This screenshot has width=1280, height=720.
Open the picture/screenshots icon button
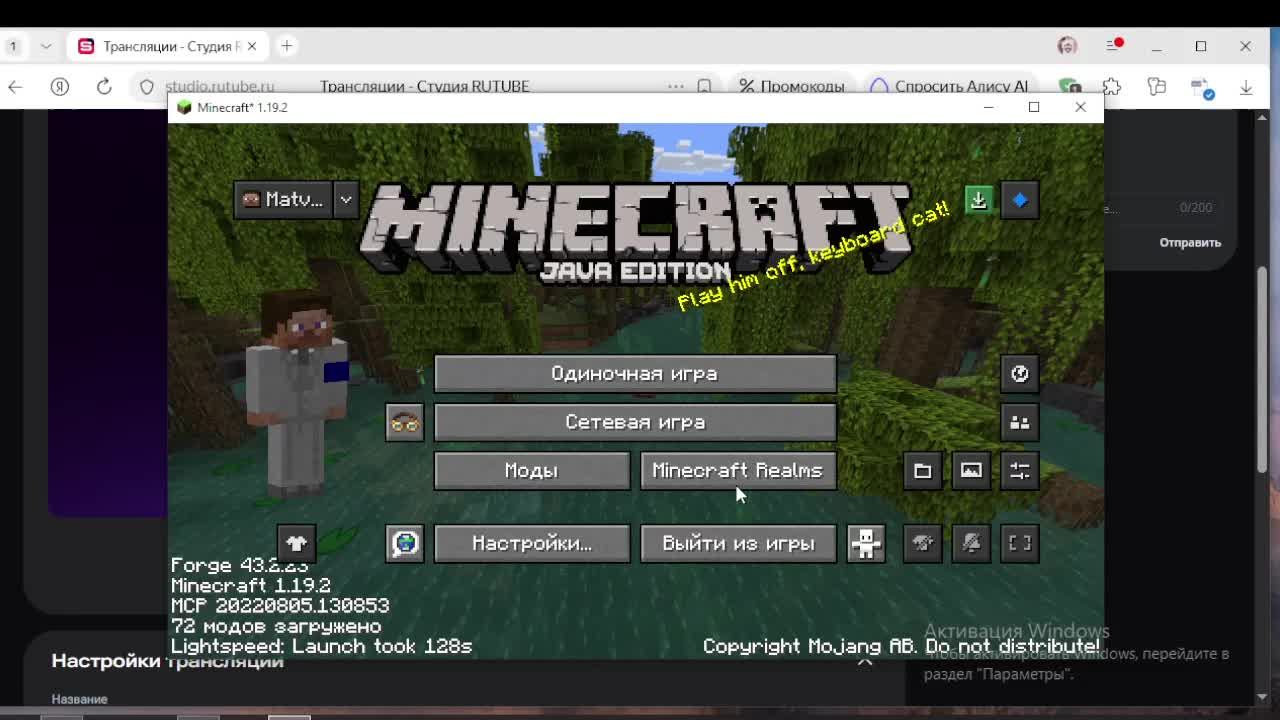(x=971, y=471)
